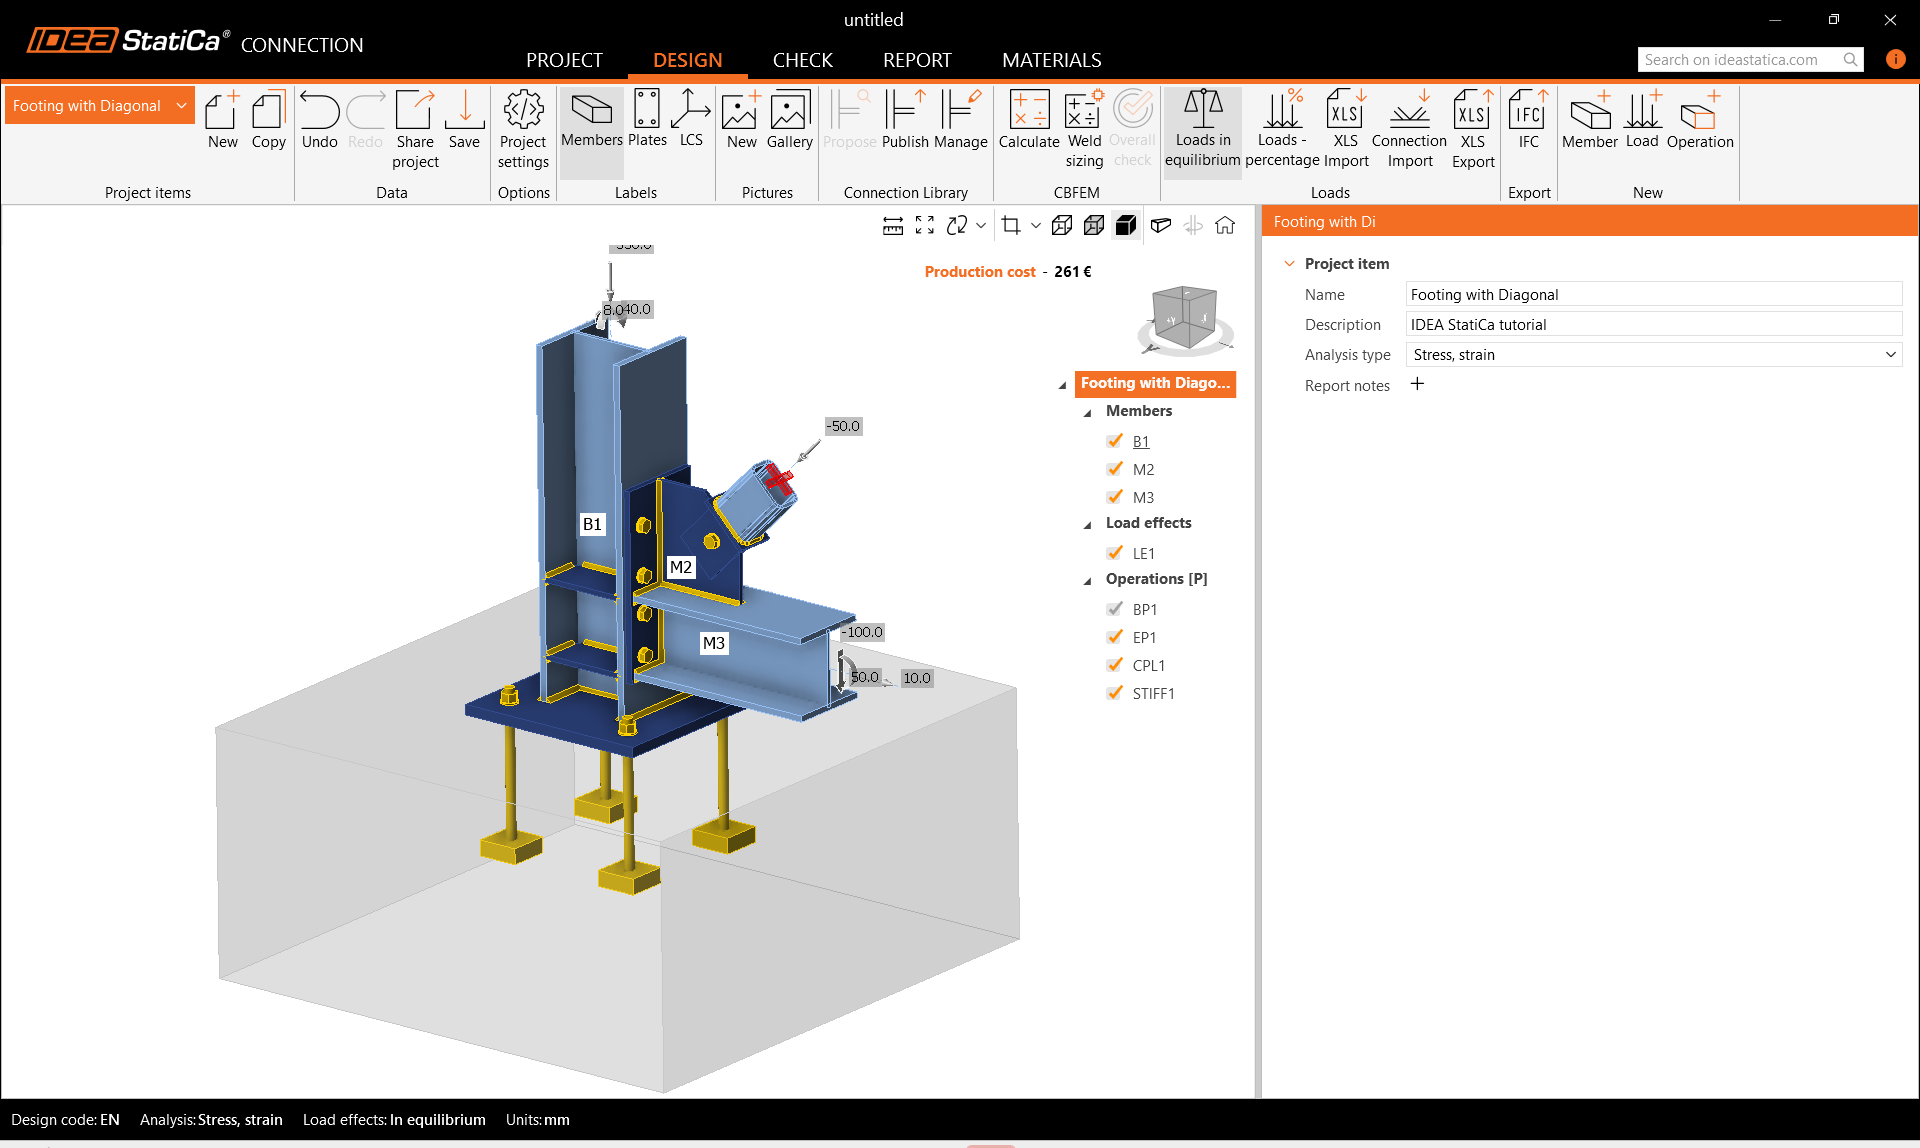The height and width of the screenshot is (1148, 1920).
Task: Reset view with the home icon
Action: 1225,226
